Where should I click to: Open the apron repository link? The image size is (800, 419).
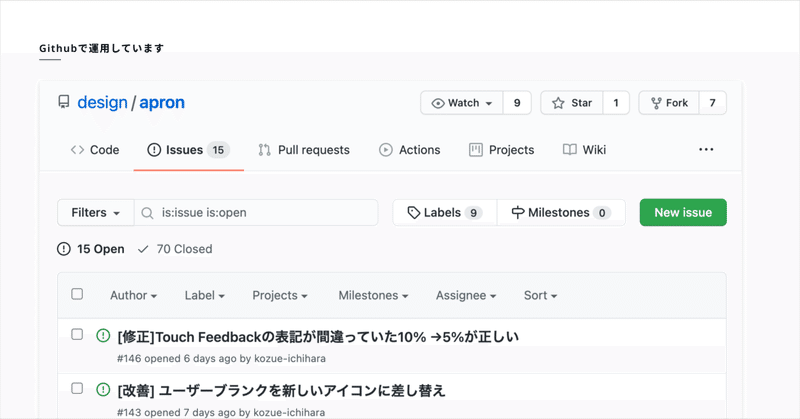click(x=162, y=103)
